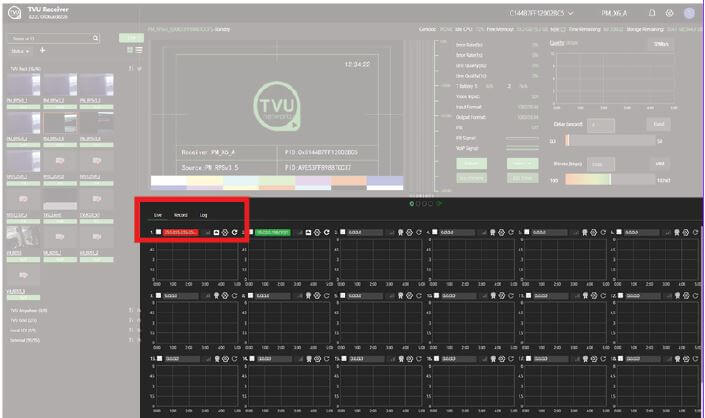Click the bitrate value input field
The height and width of the screenshot is (418, 705).
[601, 164]
